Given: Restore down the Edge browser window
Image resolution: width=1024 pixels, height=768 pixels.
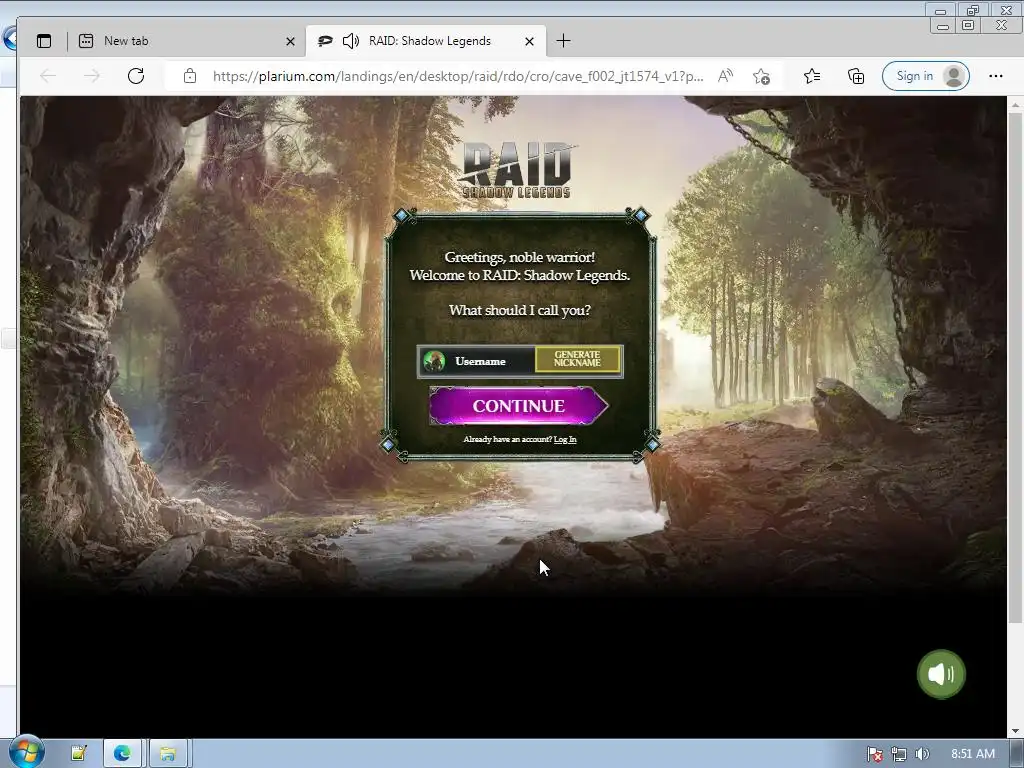Looking at the screenshot, I should pyautogui.click(x=968, y=25).
